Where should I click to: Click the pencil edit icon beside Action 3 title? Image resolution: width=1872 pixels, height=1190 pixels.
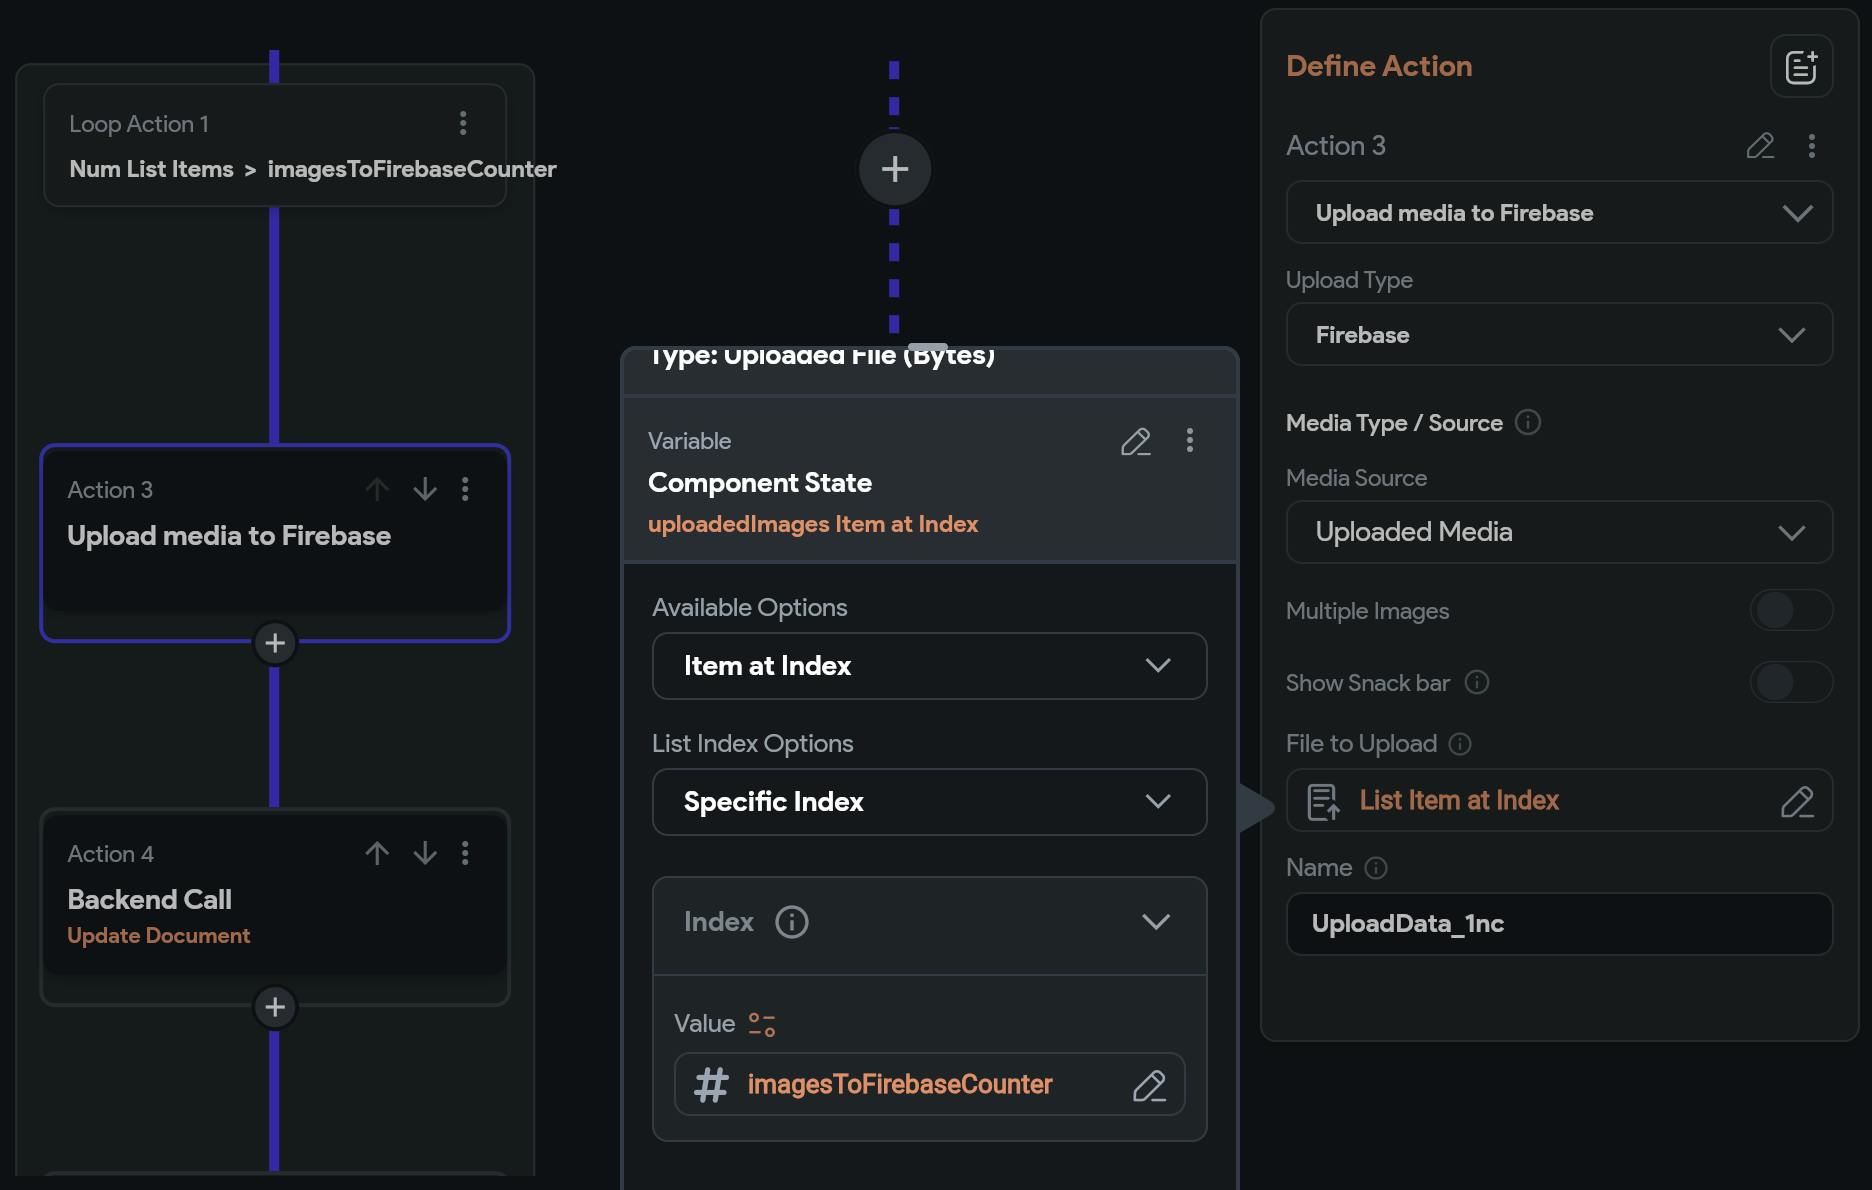pos(1760,146)
